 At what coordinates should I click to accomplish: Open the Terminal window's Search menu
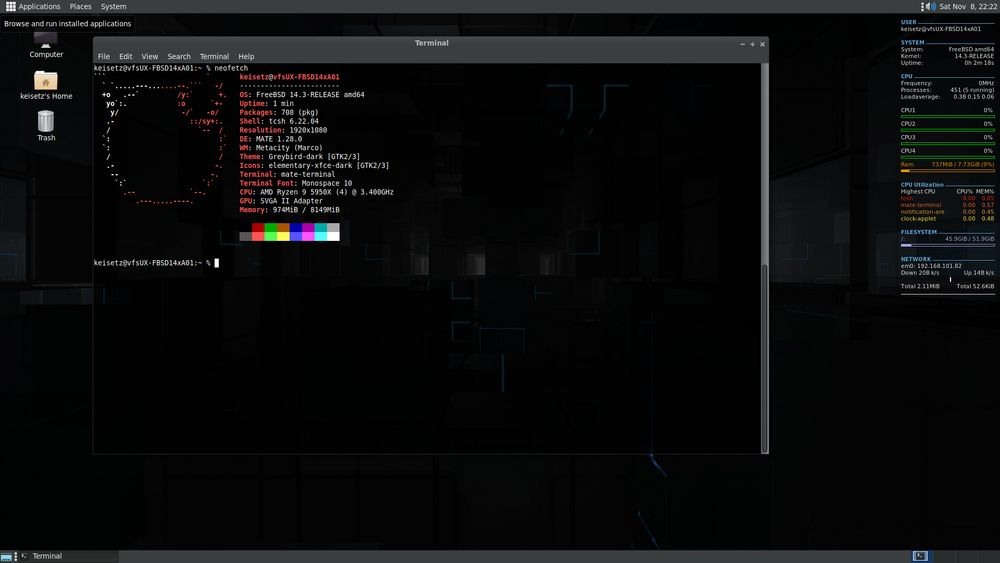click(x=179, y=57)
